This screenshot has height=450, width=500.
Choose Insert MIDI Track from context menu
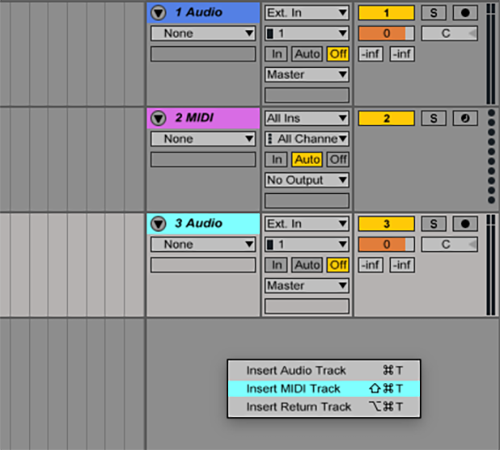pyautogui.click(x=324, y=389)
